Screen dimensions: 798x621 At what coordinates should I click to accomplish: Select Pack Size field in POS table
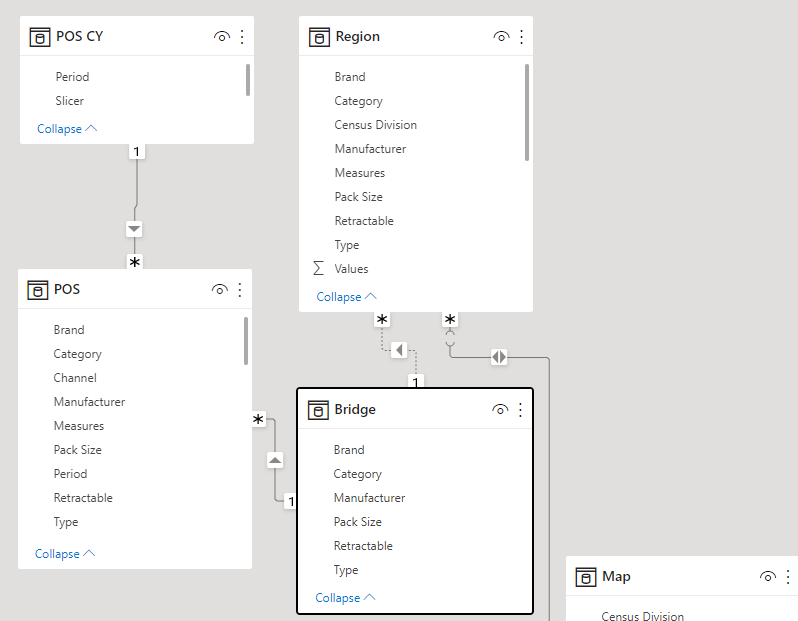(77, 450)
